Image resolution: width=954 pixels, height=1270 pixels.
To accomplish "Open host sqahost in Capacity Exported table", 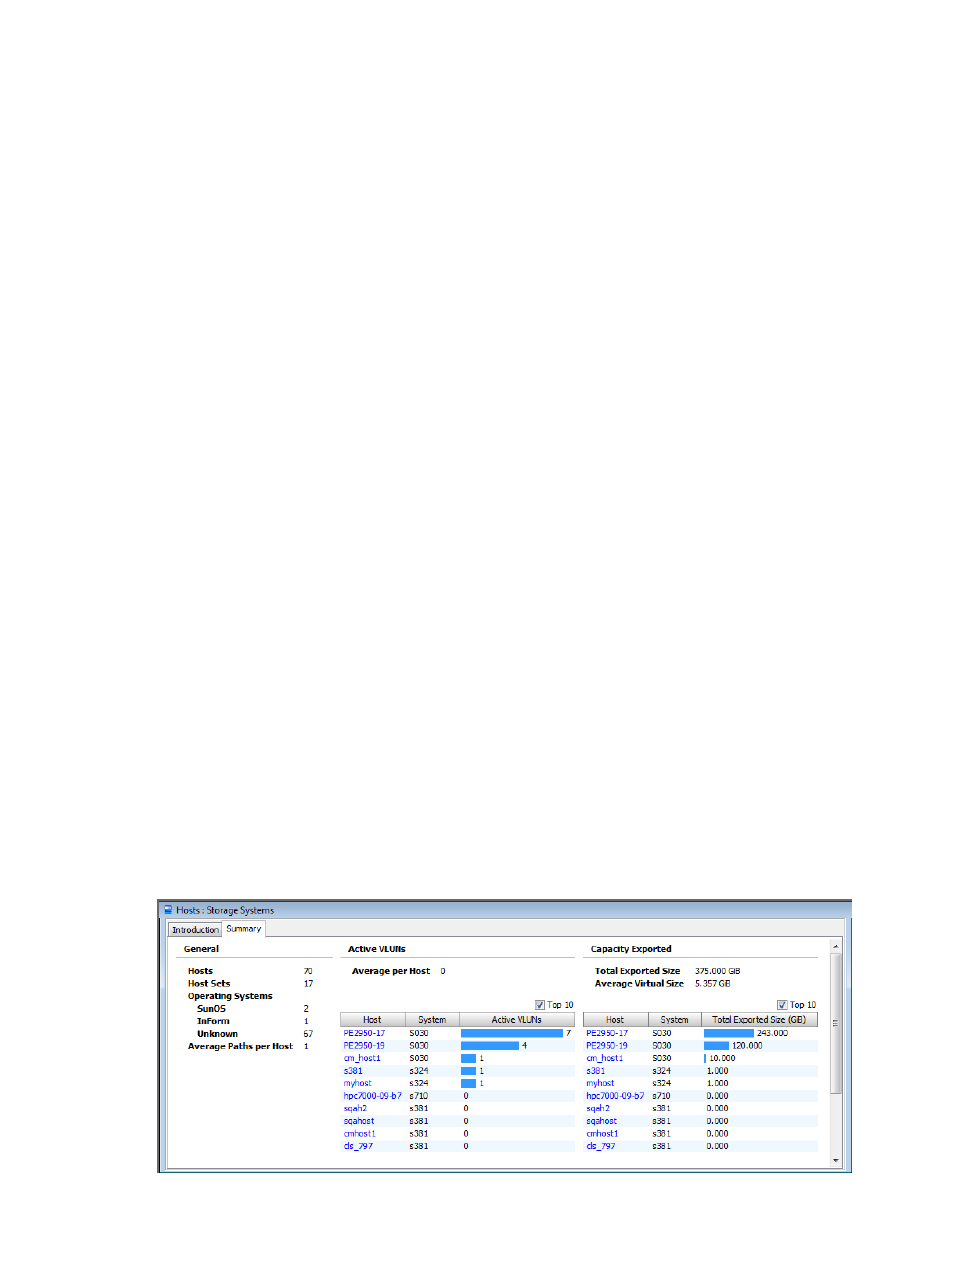I will [x=602, y=1121].
